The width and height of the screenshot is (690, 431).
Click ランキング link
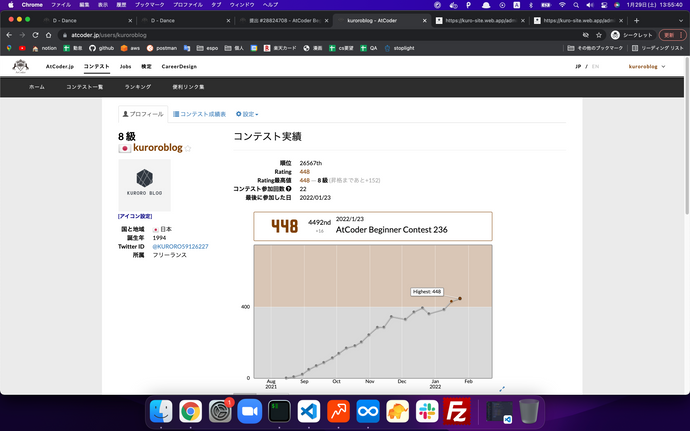click(x=138, y=87)
